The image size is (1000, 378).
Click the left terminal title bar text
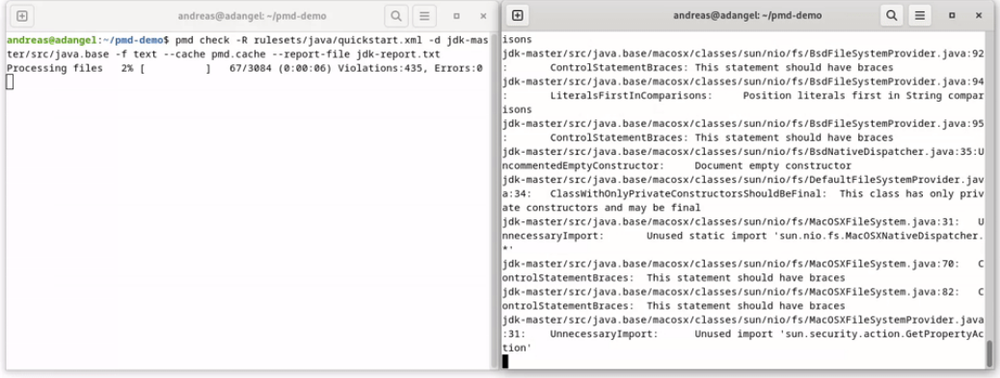point(252,16)
